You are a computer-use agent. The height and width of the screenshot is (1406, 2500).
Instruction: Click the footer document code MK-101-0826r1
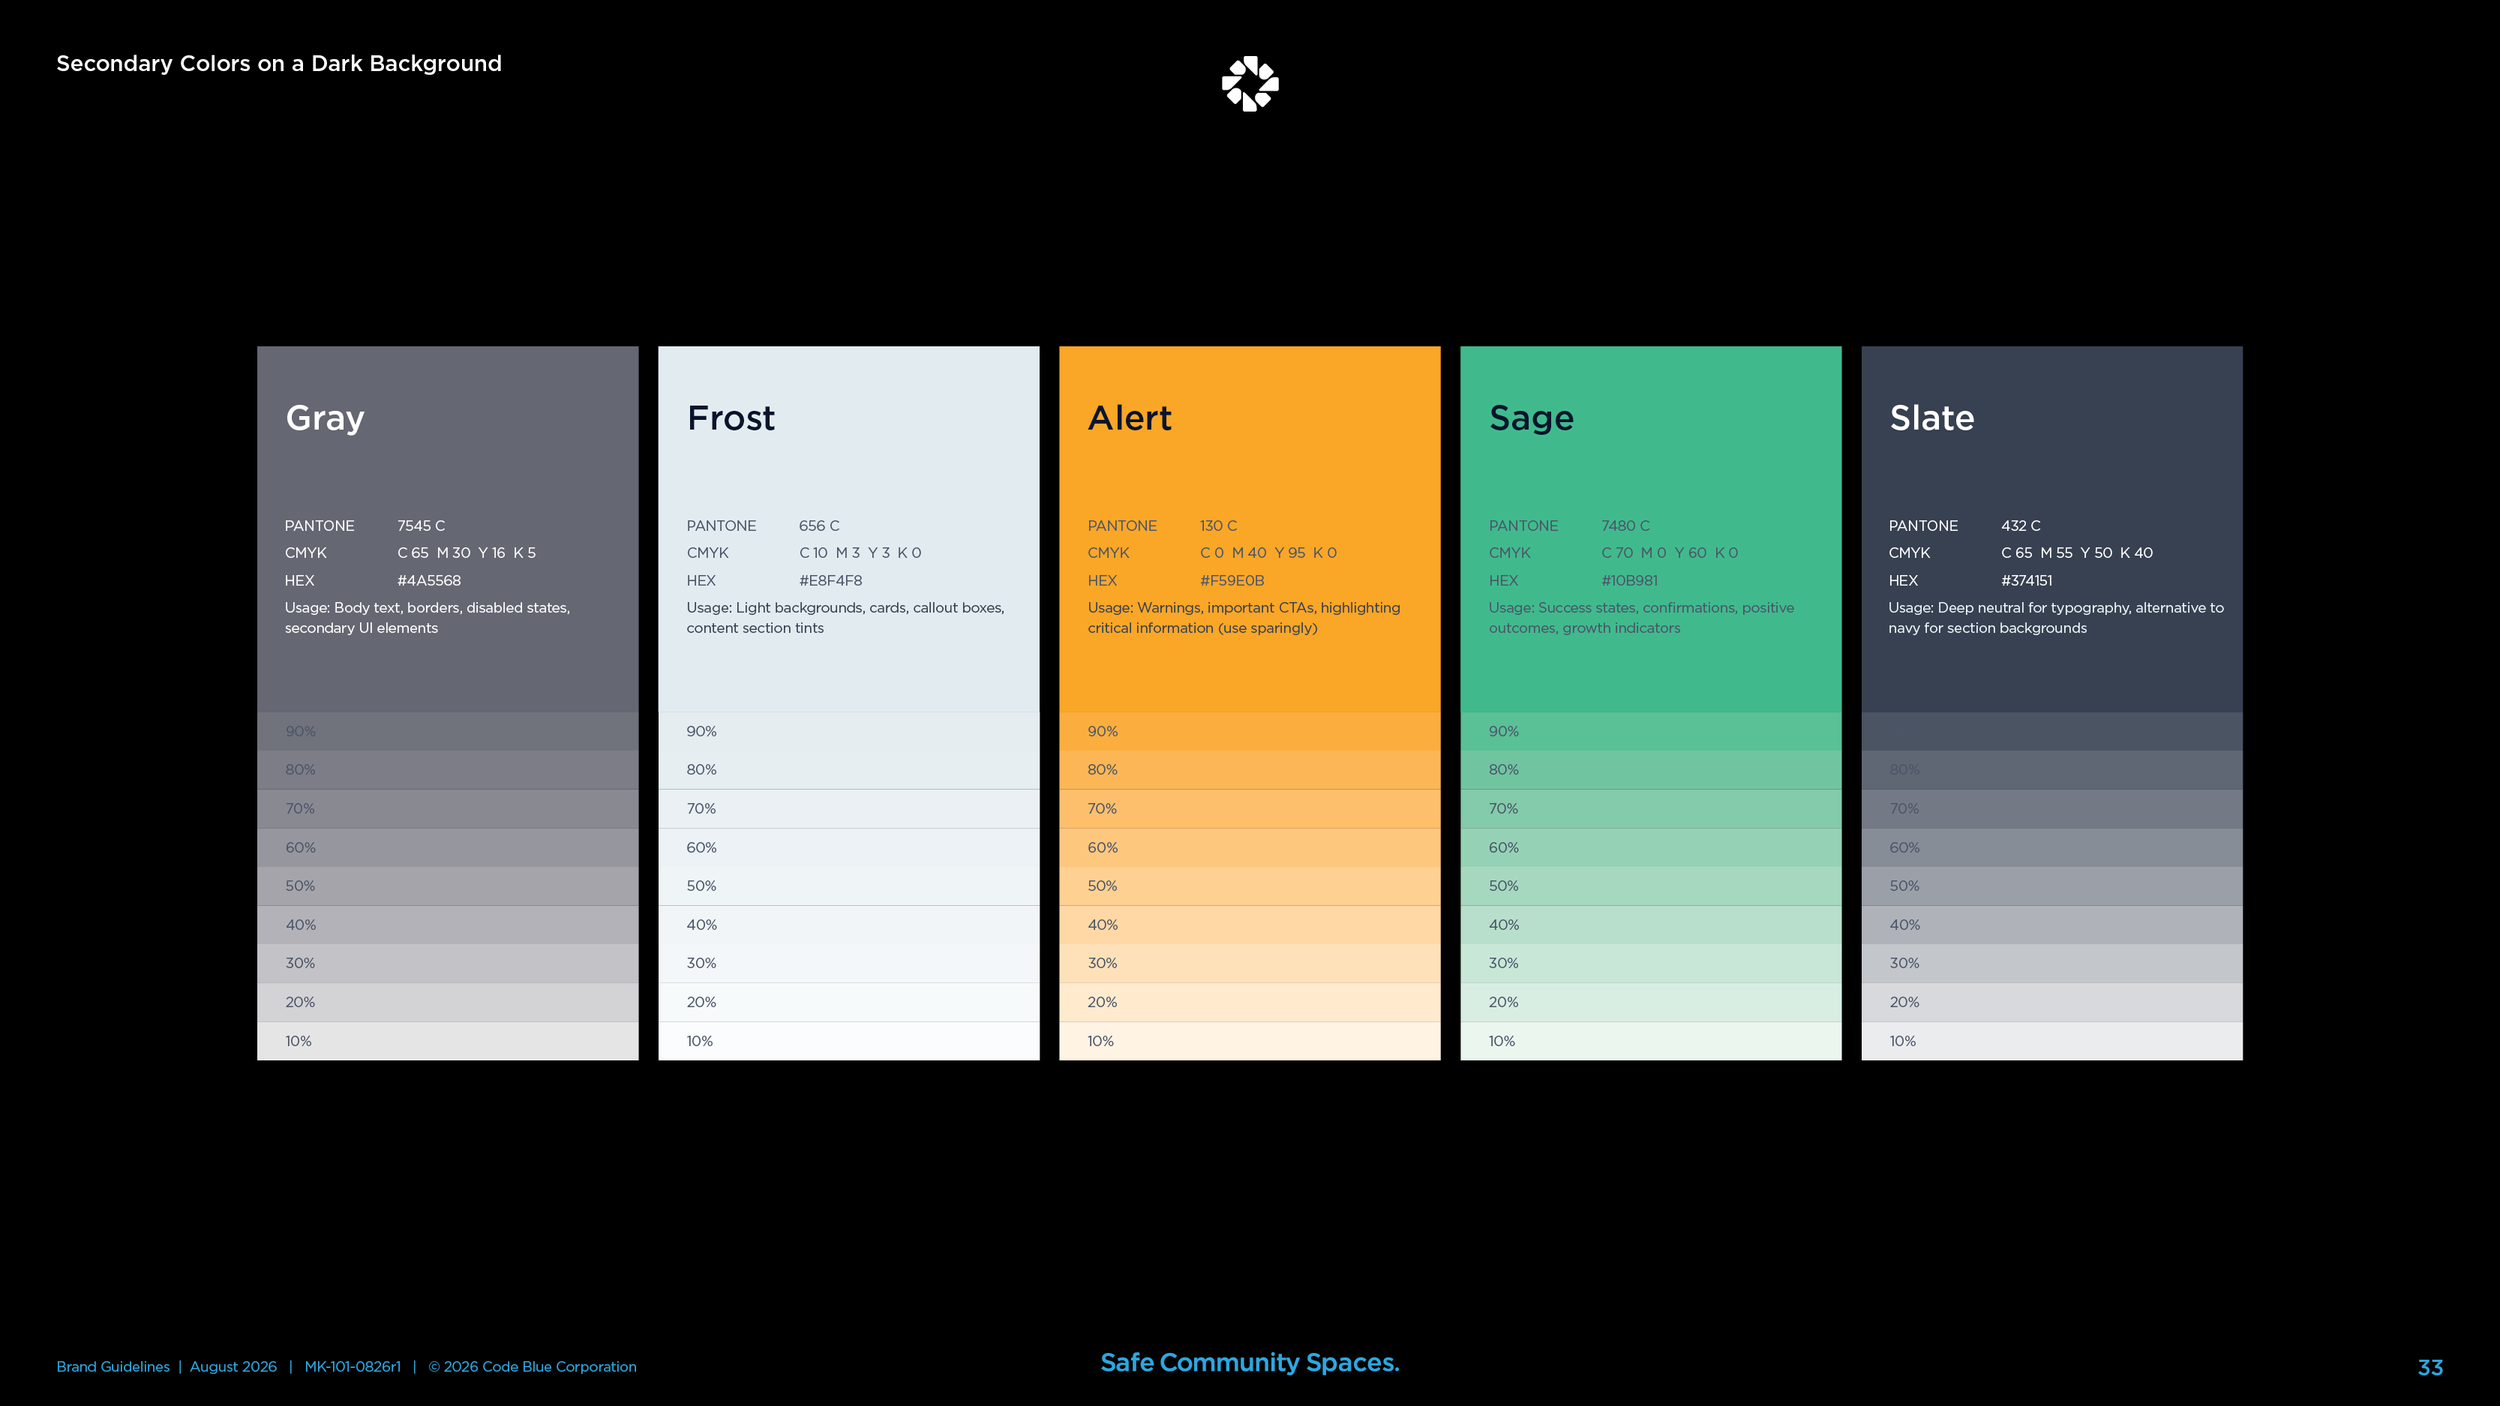(x=352, y=1367)
